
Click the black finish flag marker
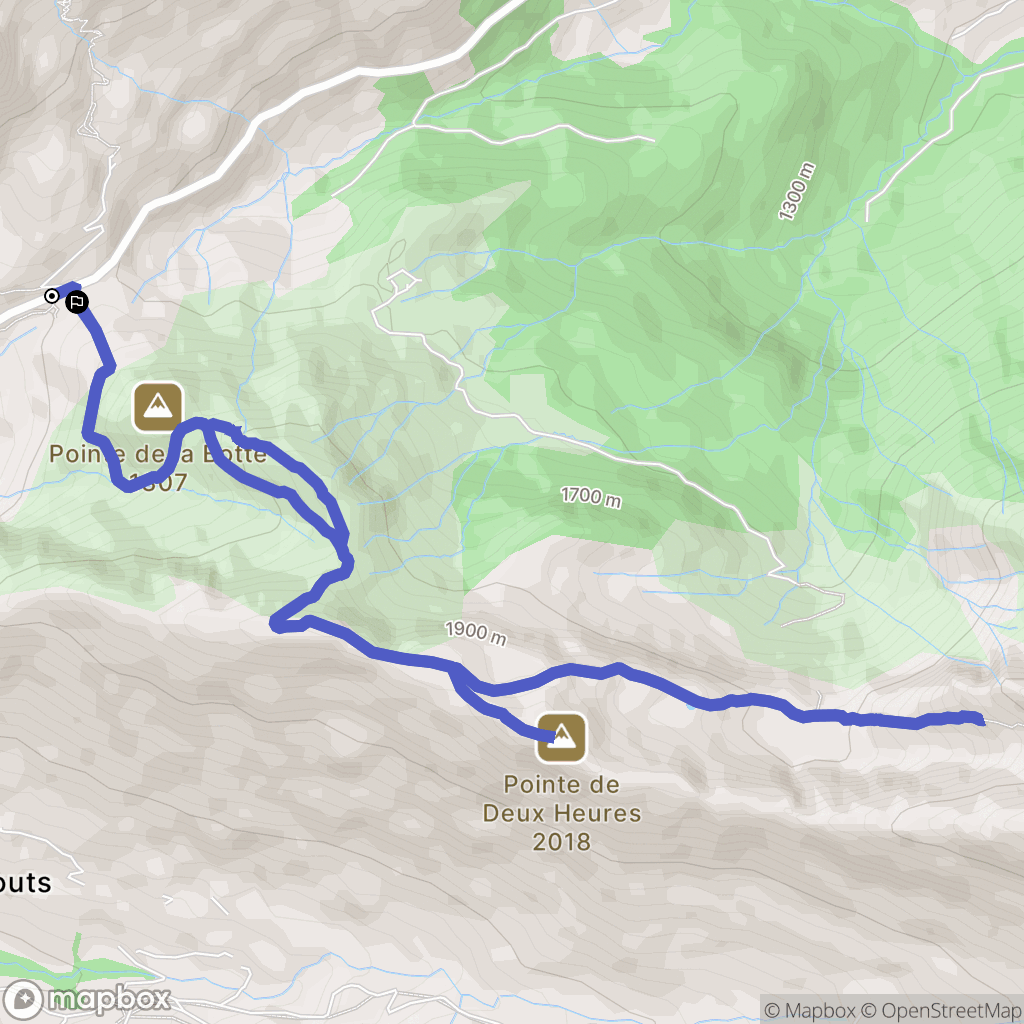point(77,302)
